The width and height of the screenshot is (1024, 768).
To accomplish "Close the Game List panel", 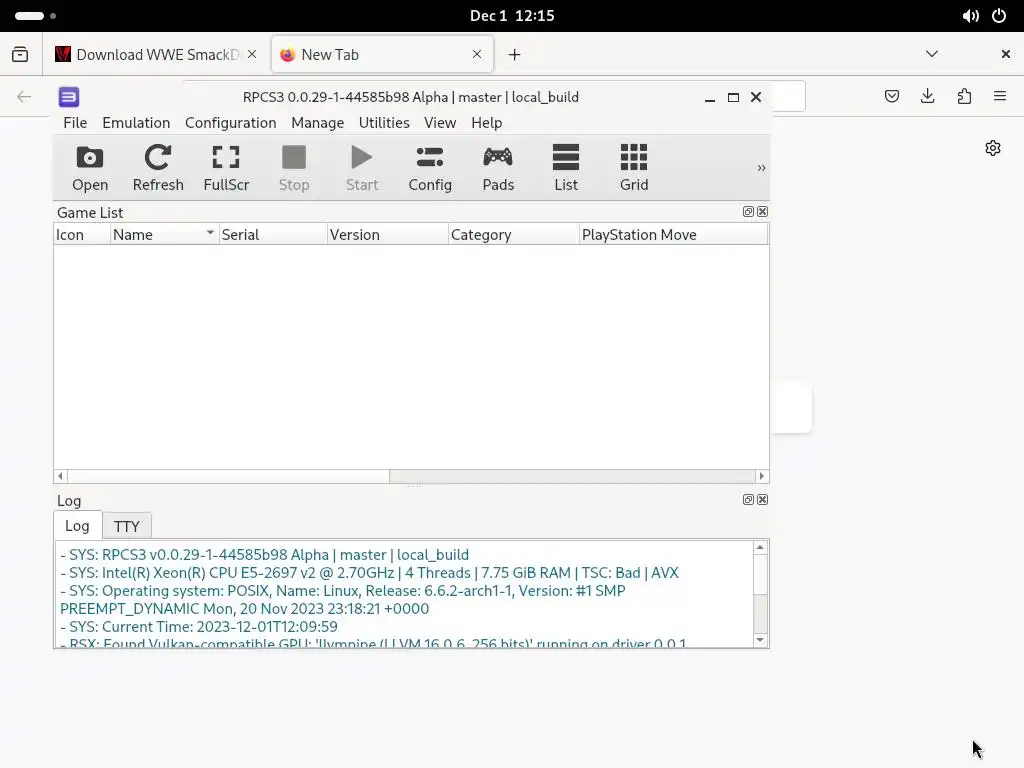I will click(762, 212).
